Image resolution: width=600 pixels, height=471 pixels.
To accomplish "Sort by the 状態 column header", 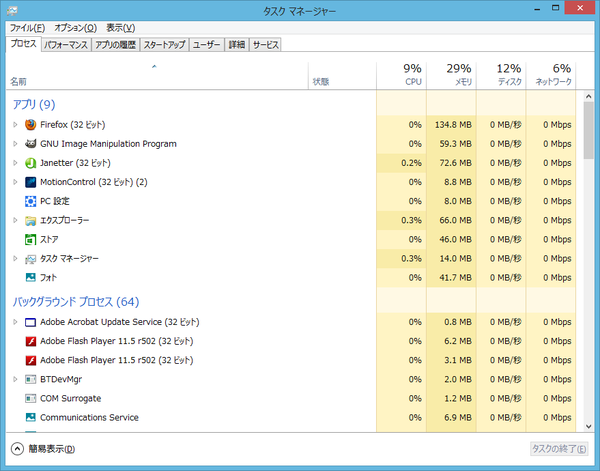I will click(342, 76).
